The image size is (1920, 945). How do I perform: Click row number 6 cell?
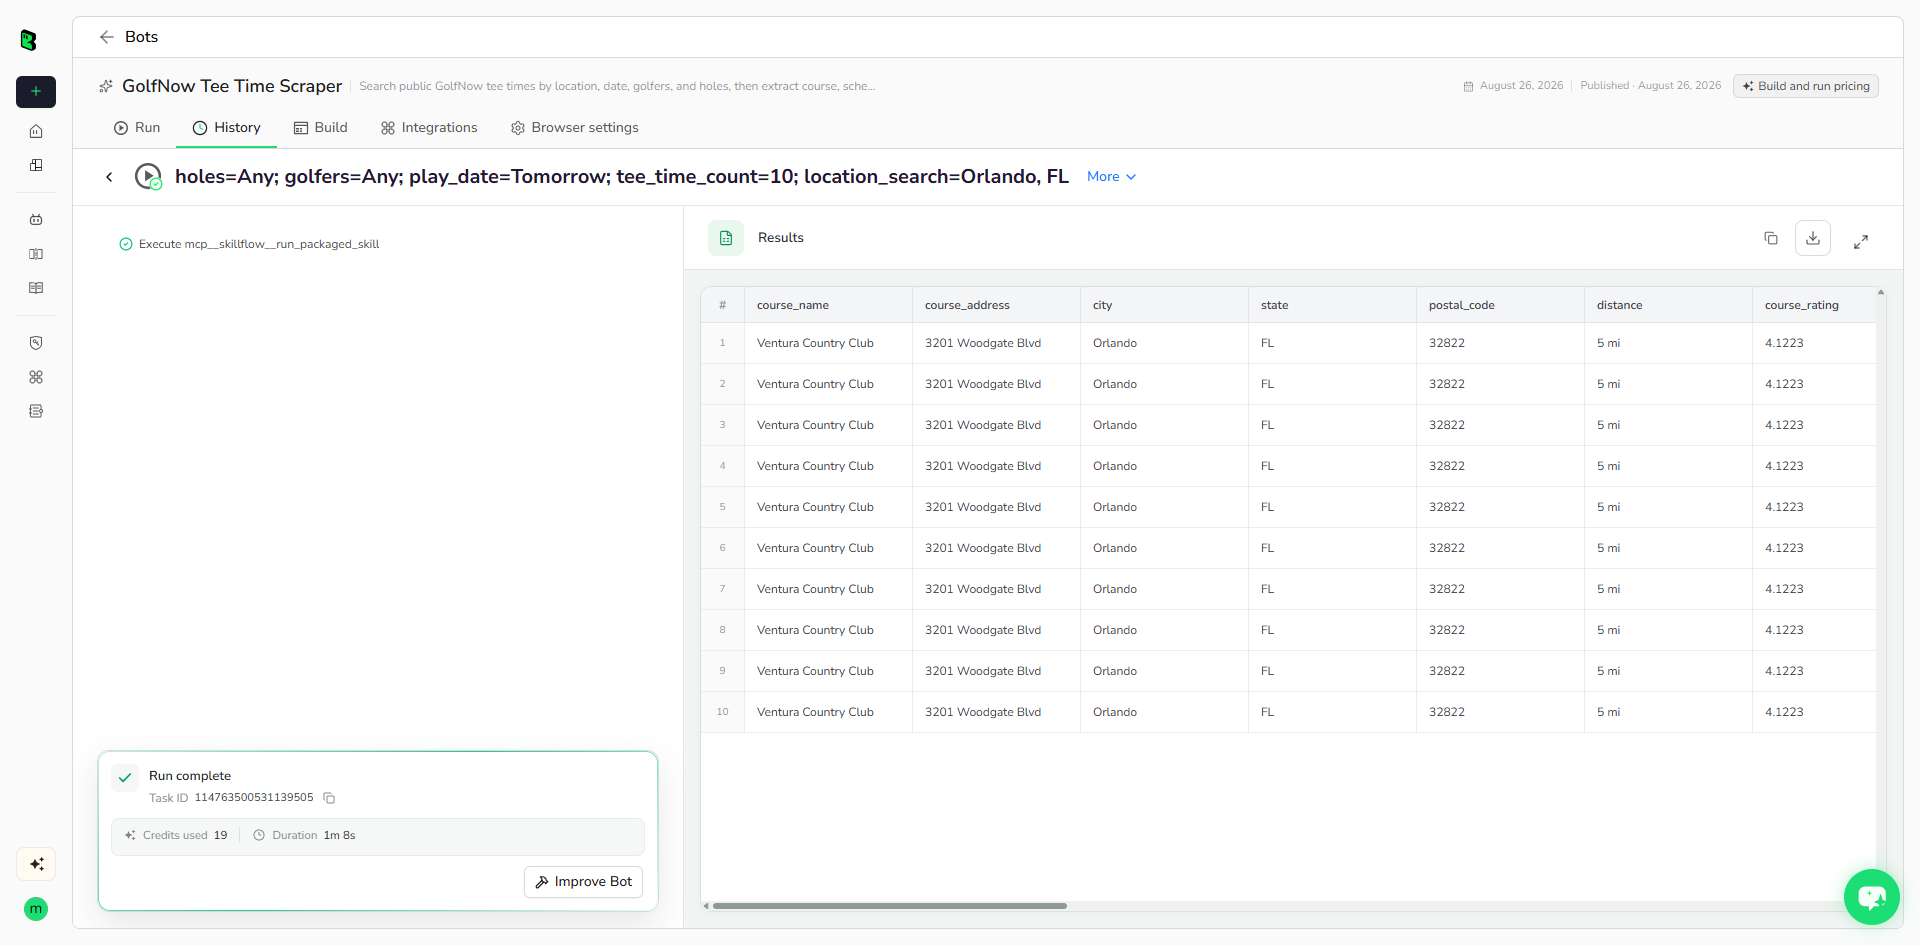coord(722,548)
